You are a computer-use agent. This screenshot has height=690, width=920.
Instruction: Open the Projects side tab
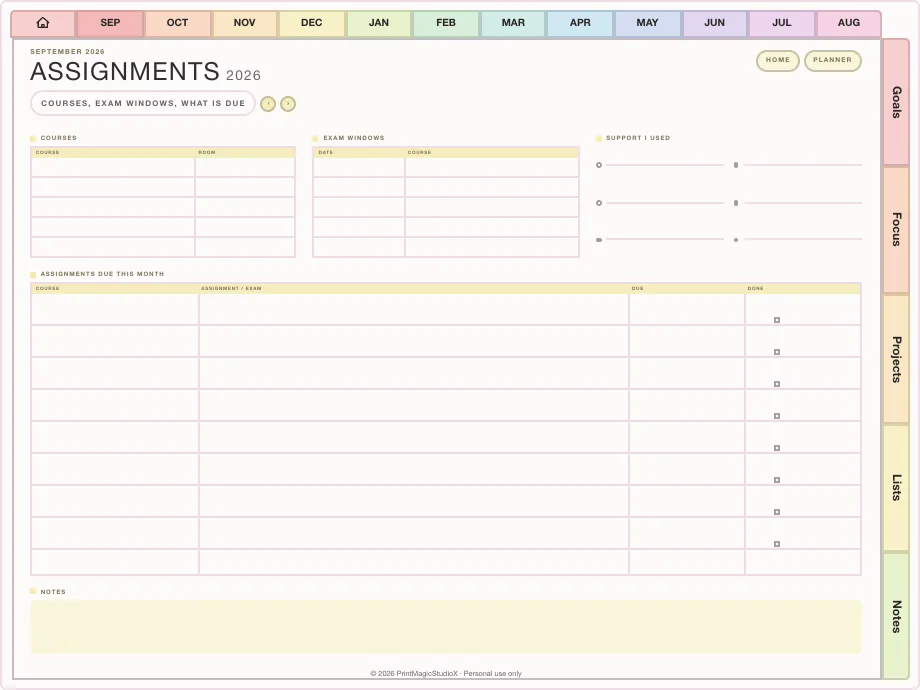pyautogui.click(x=897, y=359)
